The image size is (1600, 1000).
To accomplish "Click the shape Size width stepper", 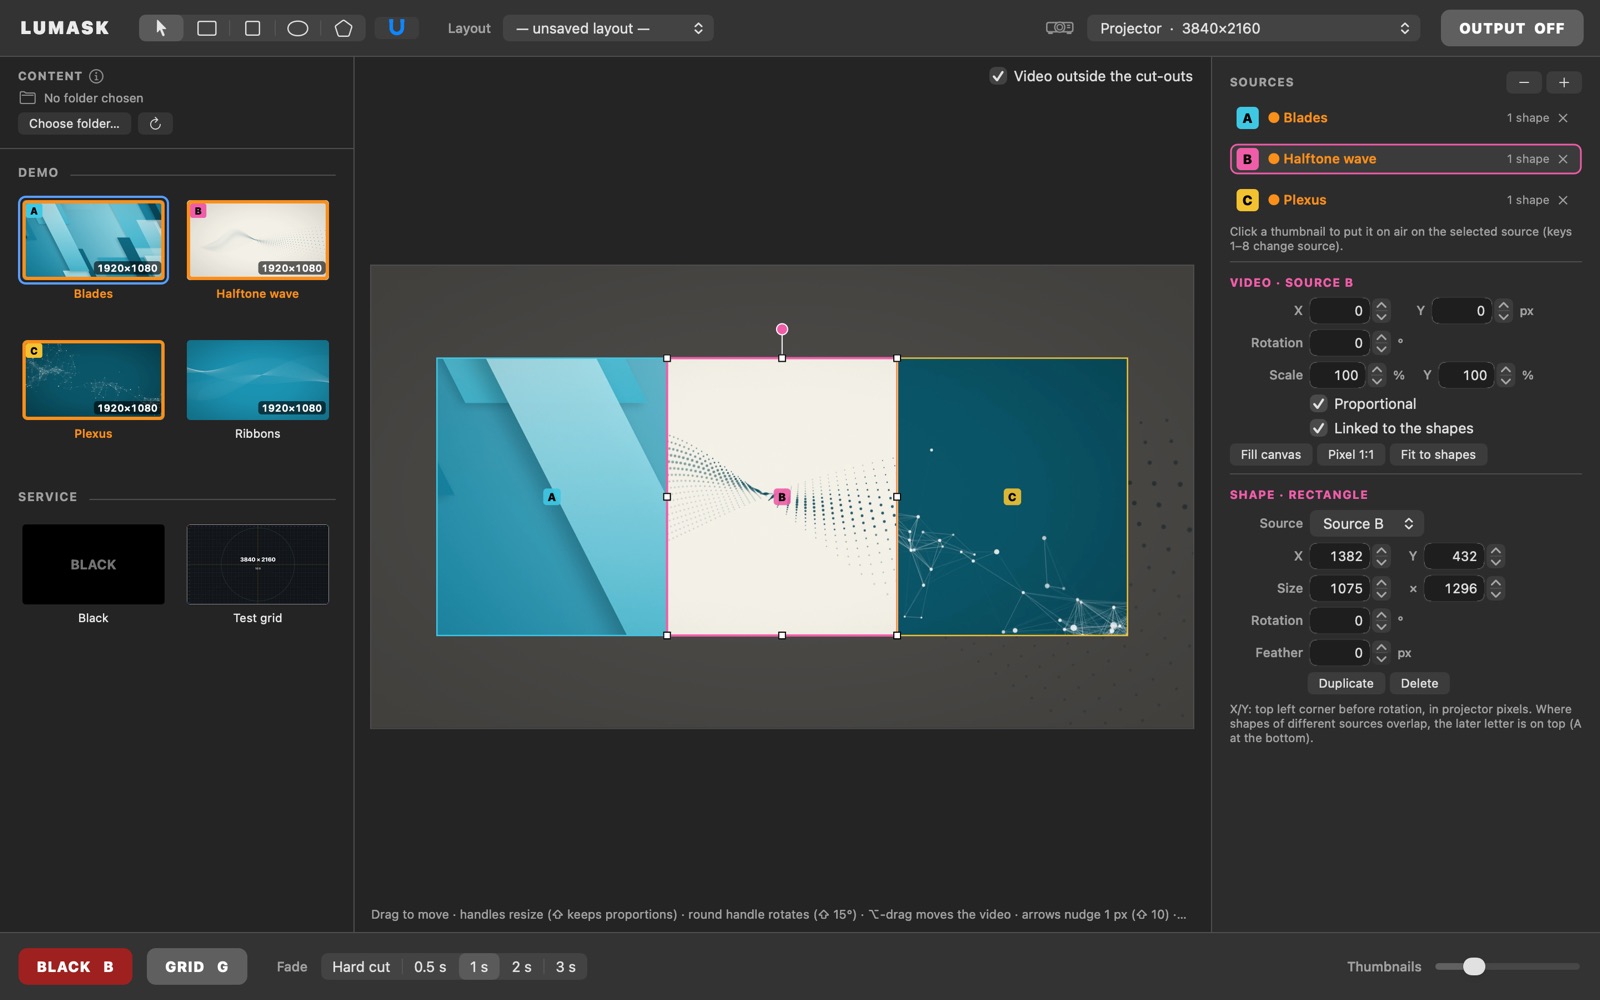I will 1381,588.
